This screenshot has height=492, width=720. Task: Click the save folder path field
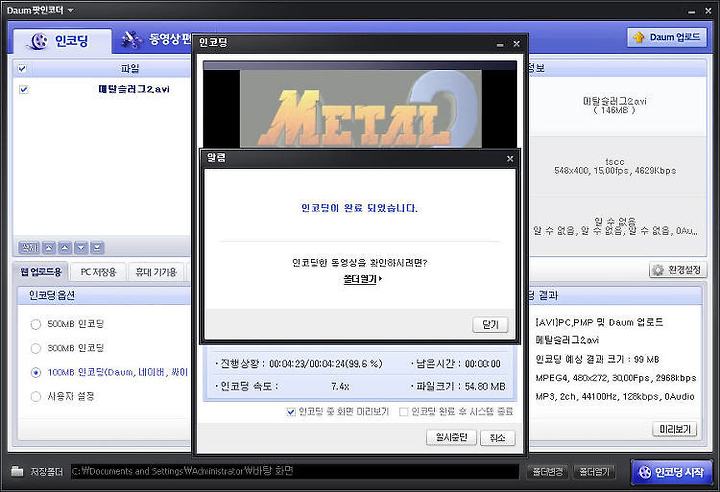(x=295, y=471)
